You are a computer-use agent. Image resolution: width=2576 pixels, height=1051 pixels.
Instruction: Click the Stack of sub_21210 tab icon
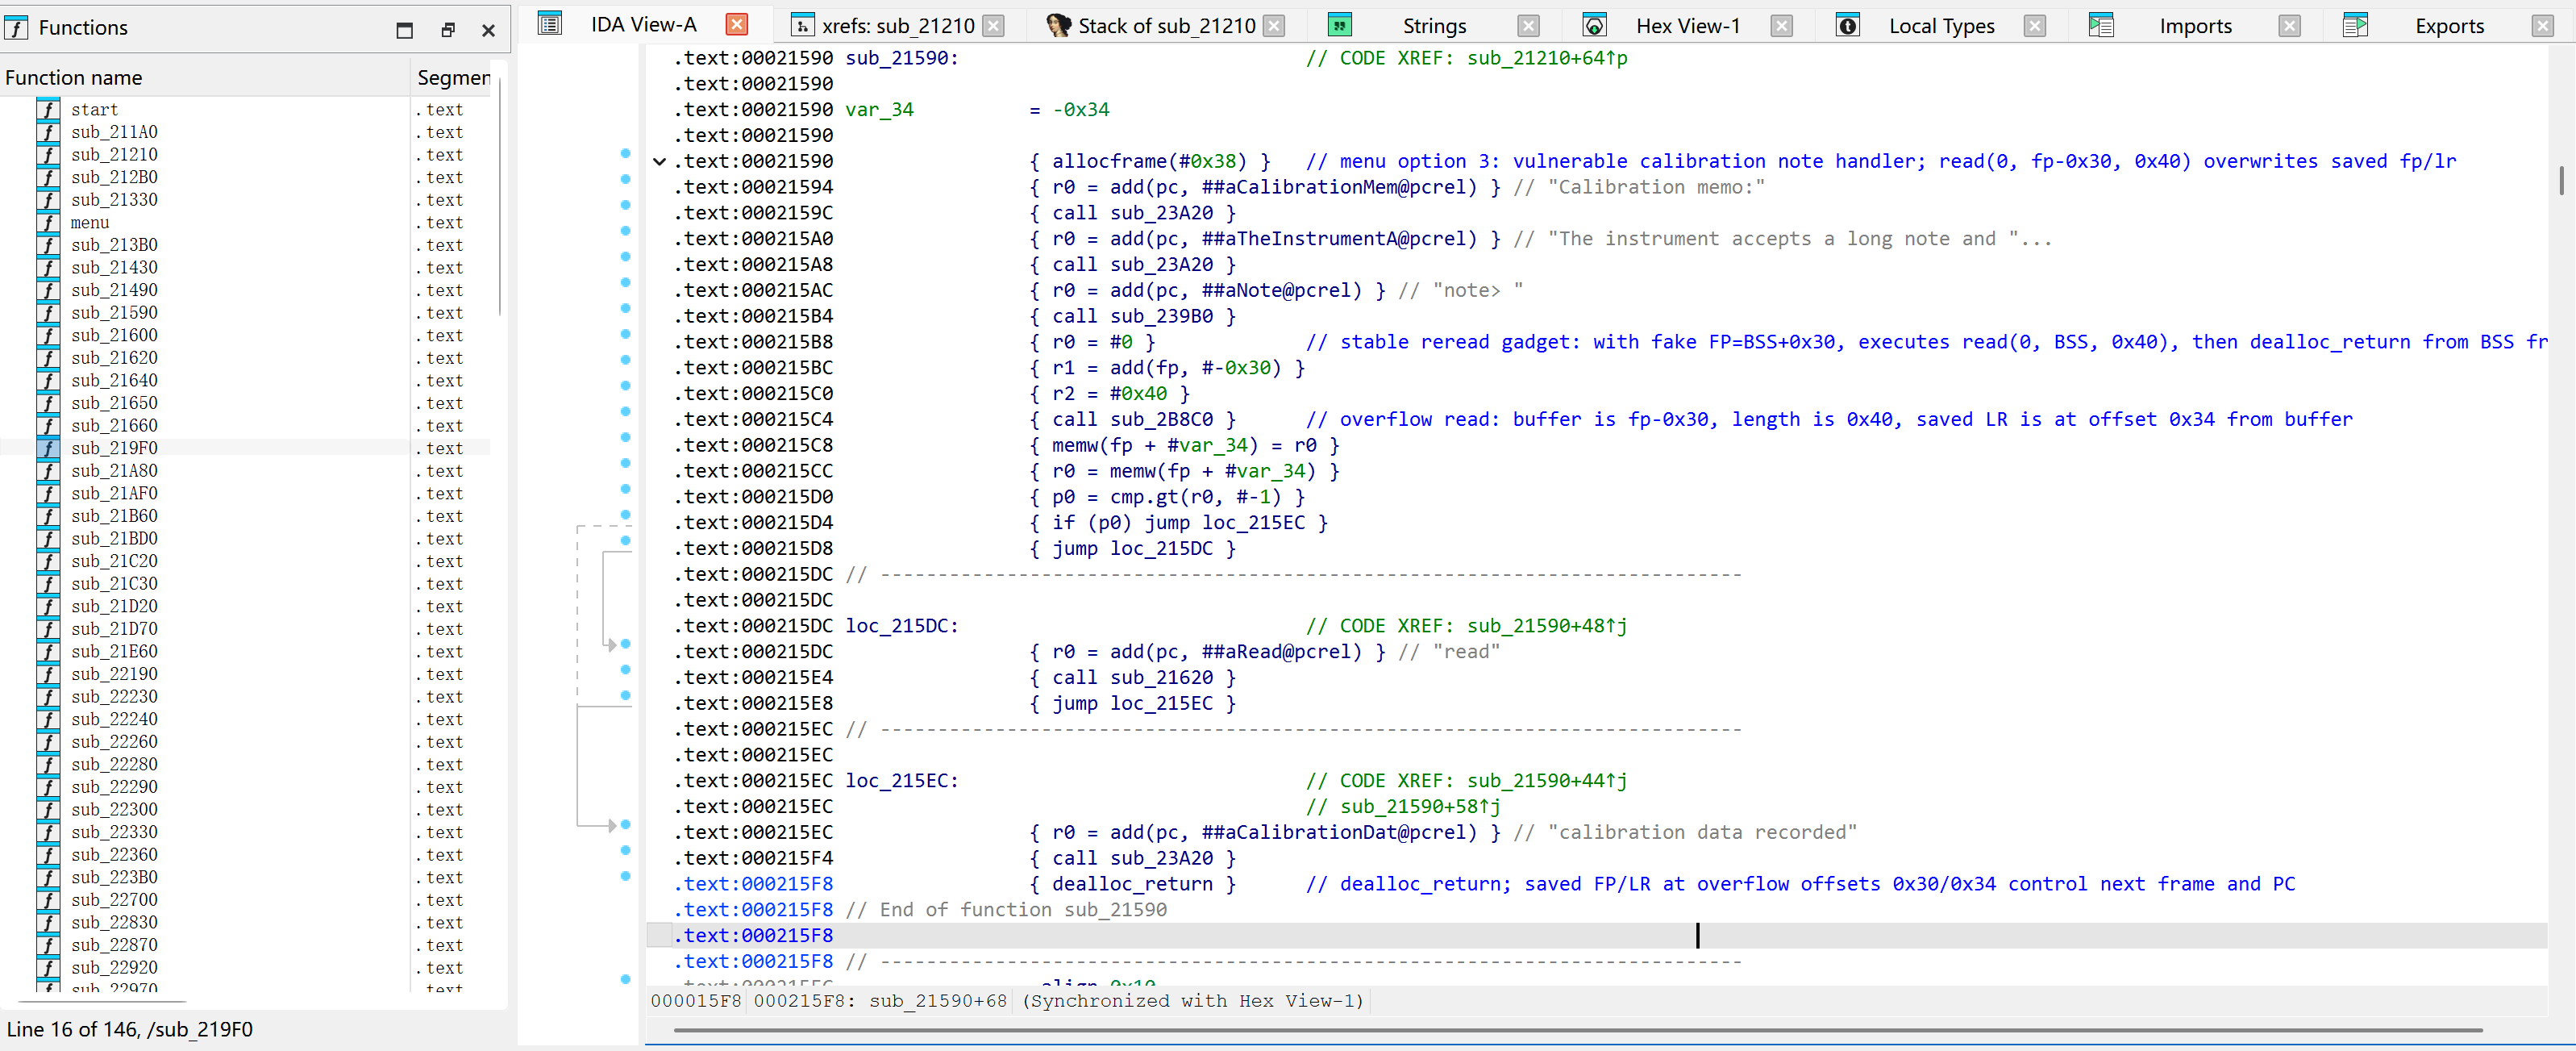click(1058, 26)
